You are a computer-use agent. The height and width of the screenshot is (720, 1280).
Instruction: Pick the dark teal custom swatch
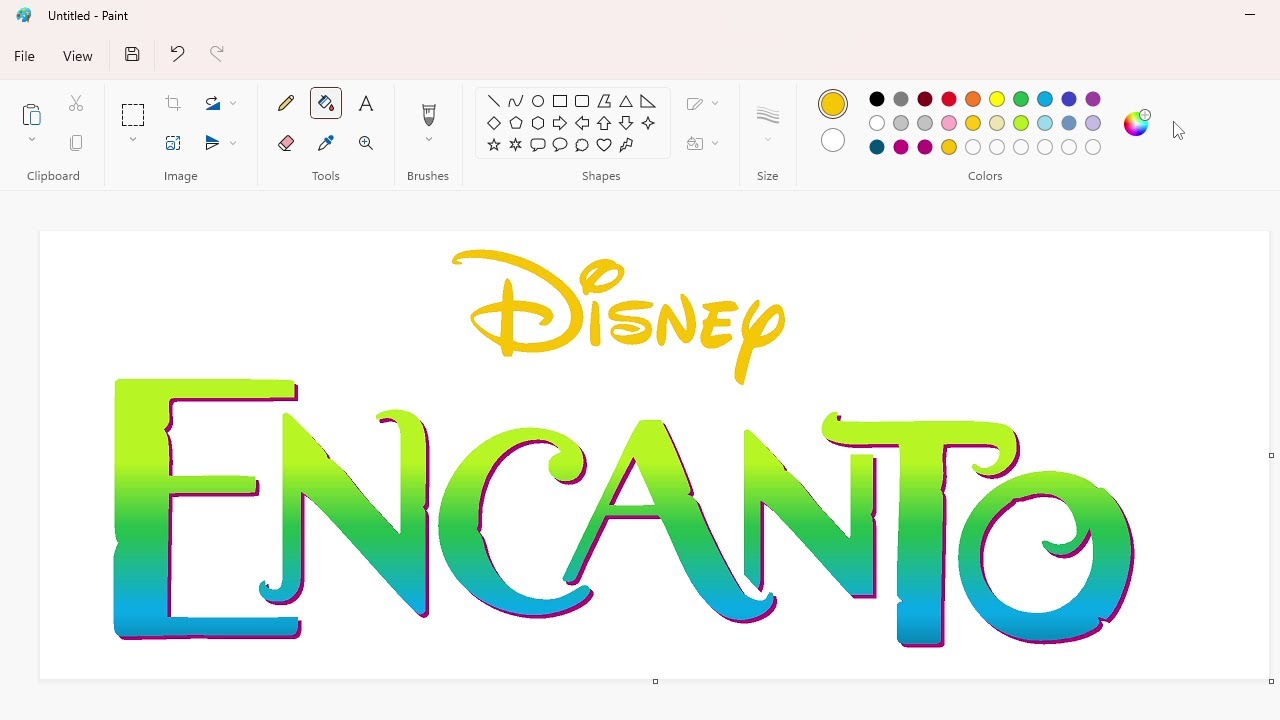click(877, 147)
